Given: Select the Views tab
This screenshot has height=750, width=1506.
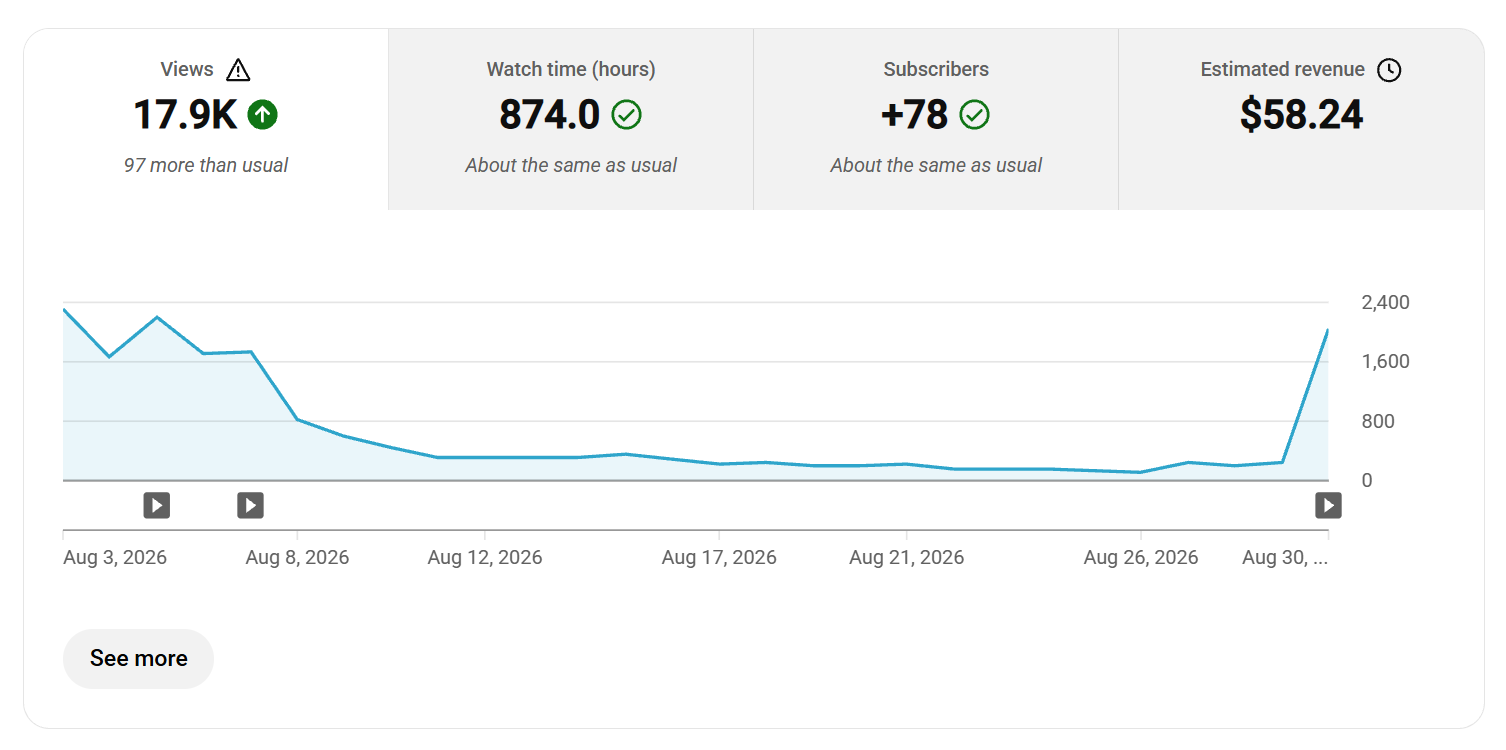Looking at the screenshot, I should click(x=206, y=119).
